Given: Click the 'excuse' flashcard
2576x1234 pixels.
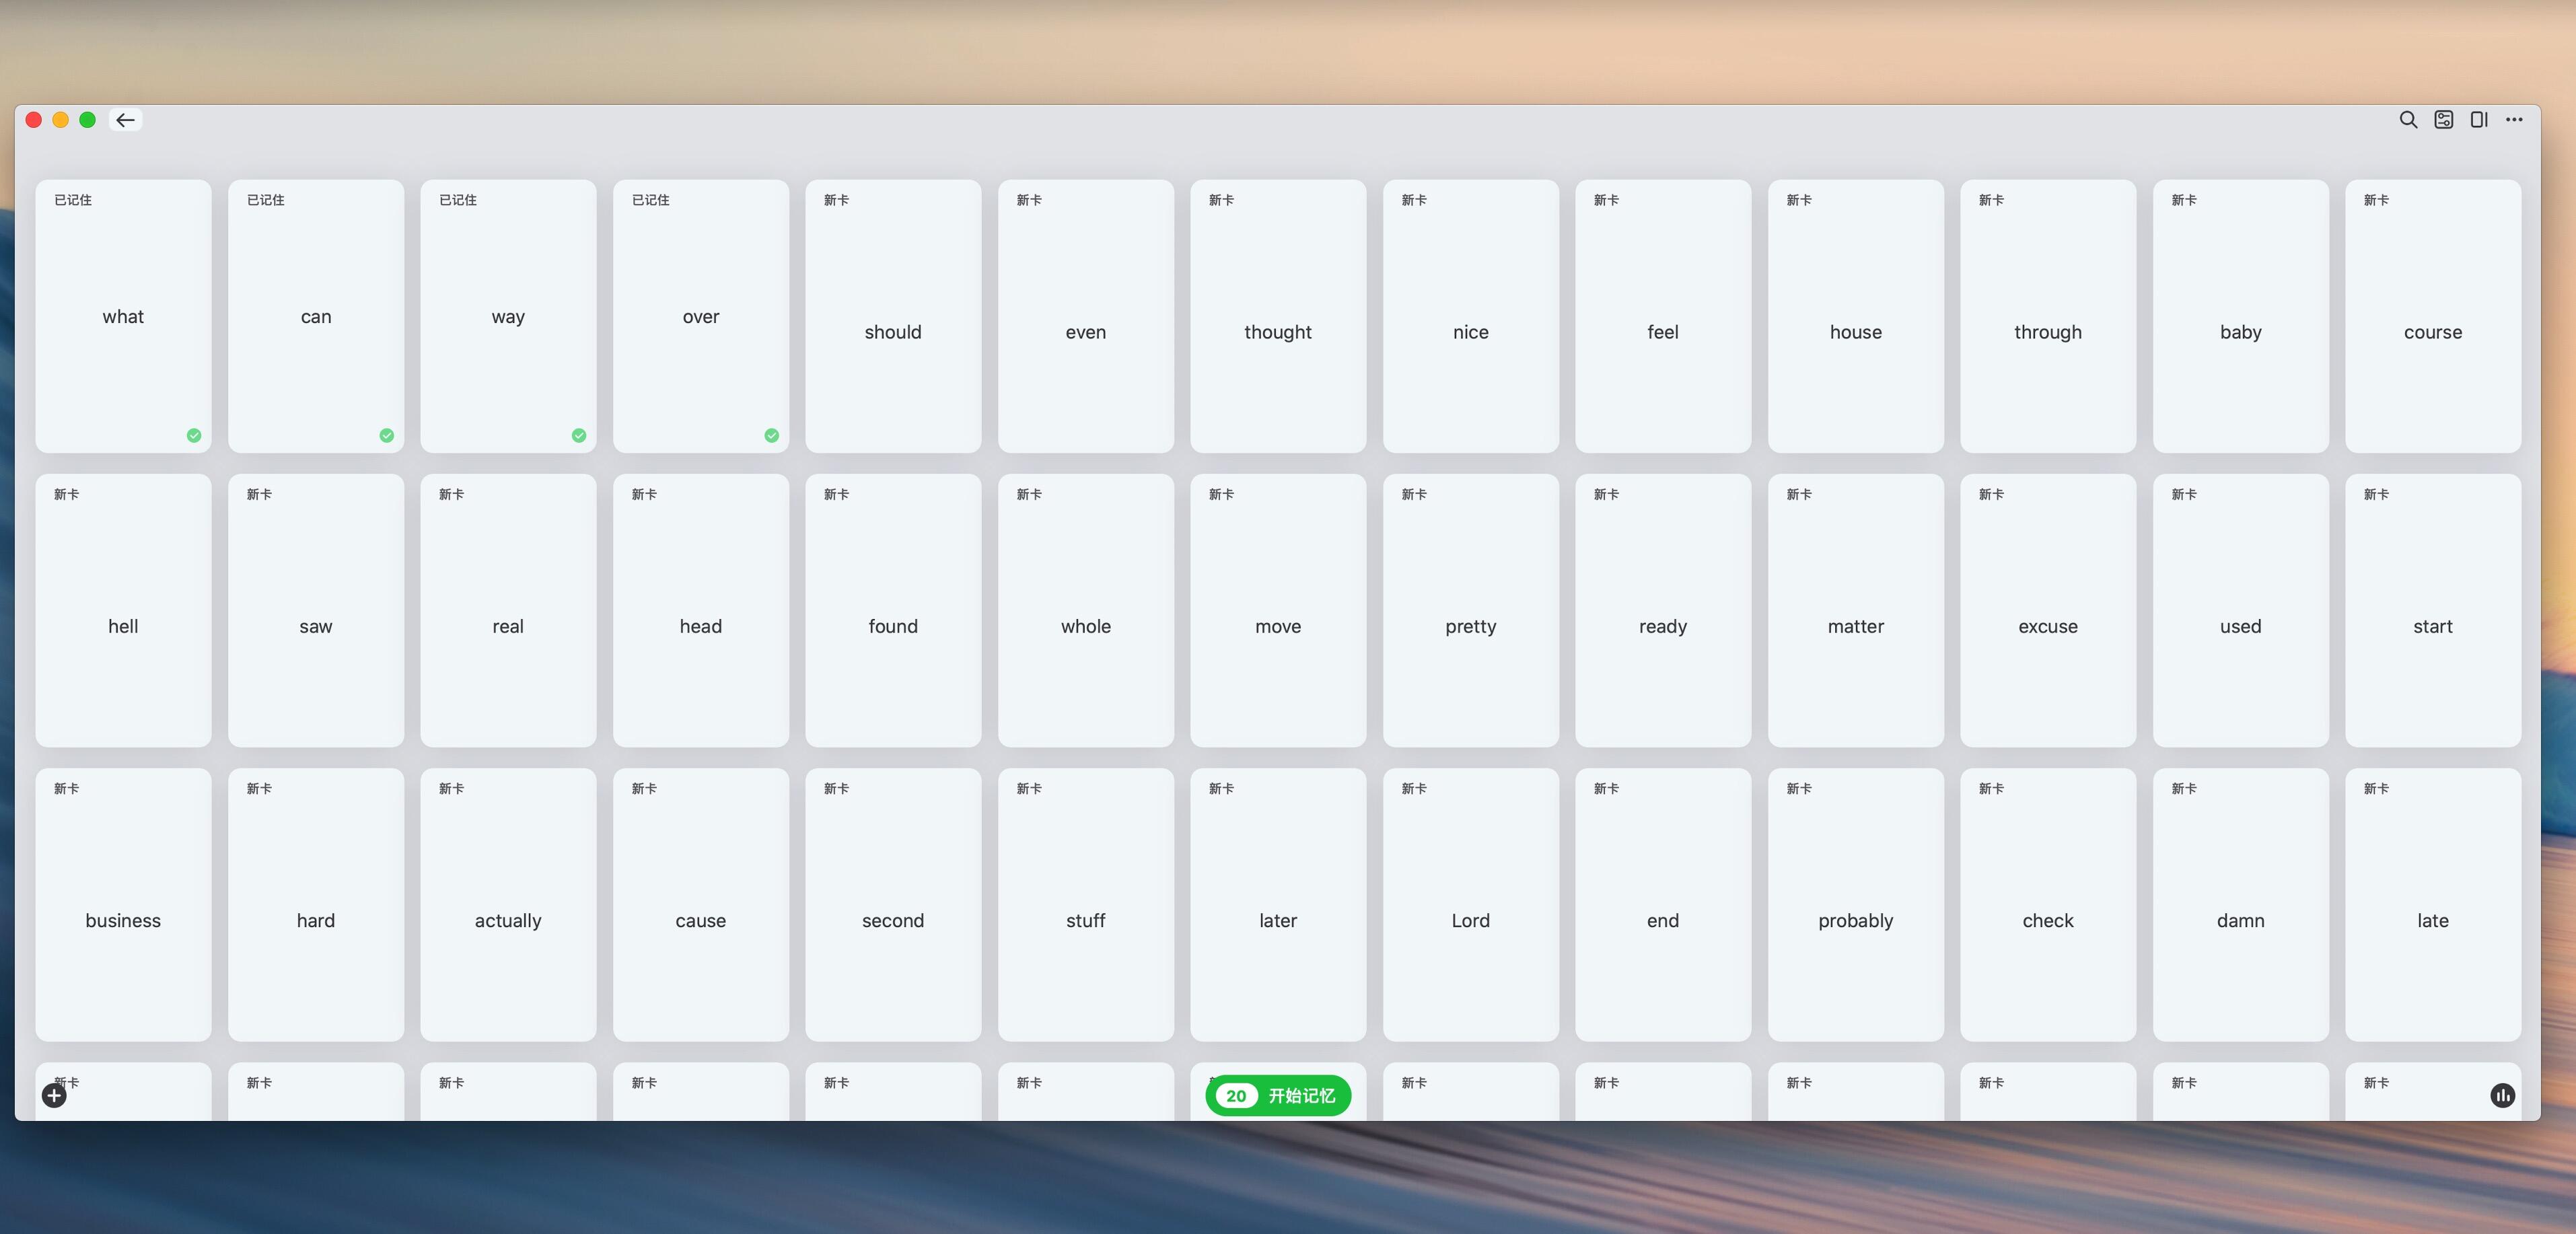Looking at the screenshot, I should pos(2047,626).
